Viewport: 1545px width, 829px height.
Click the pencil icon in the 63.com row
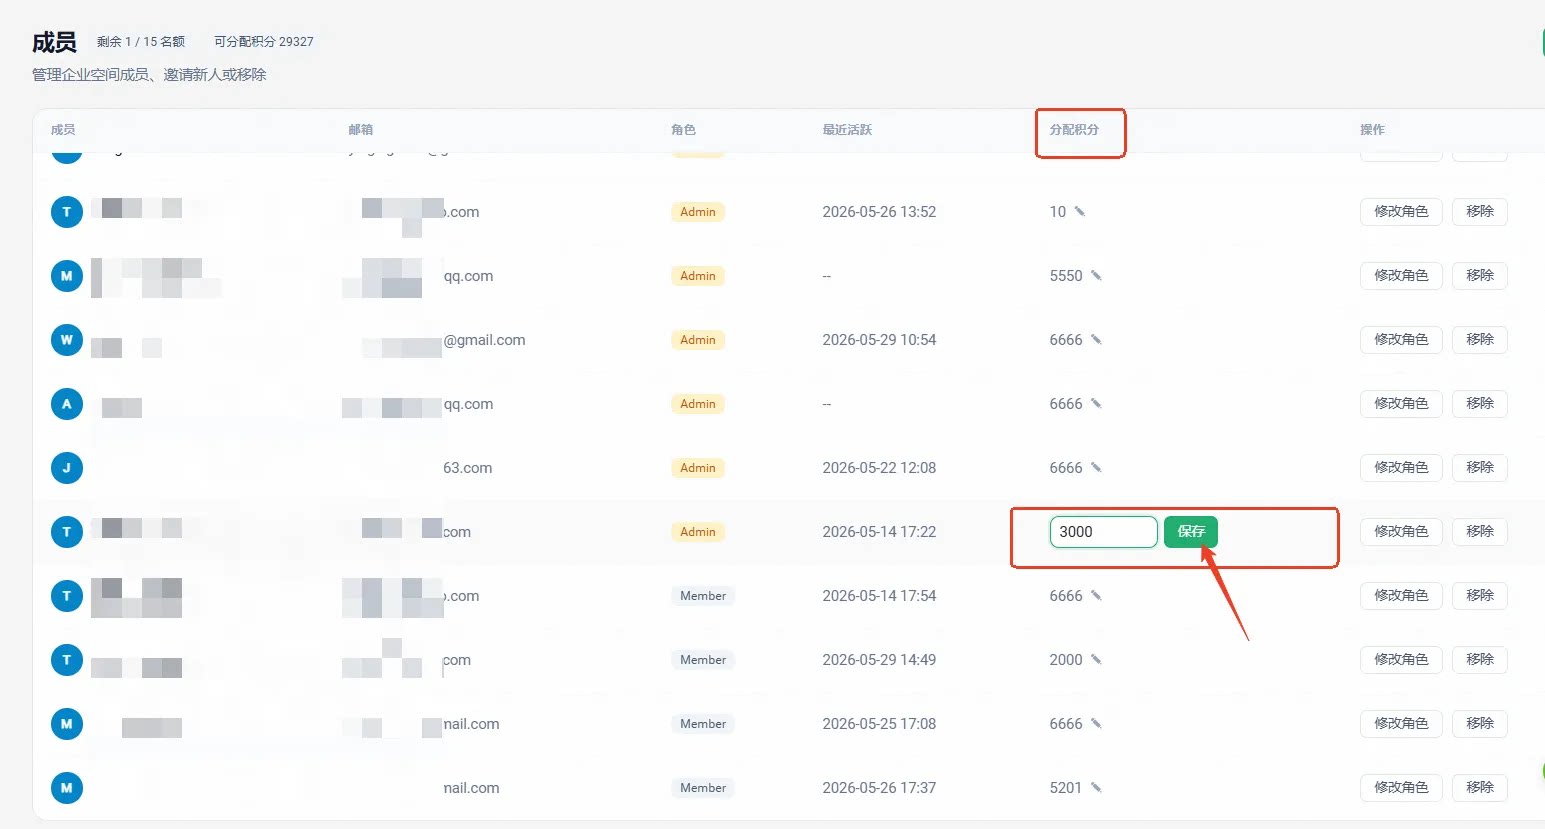click(x=1096, y=468)
